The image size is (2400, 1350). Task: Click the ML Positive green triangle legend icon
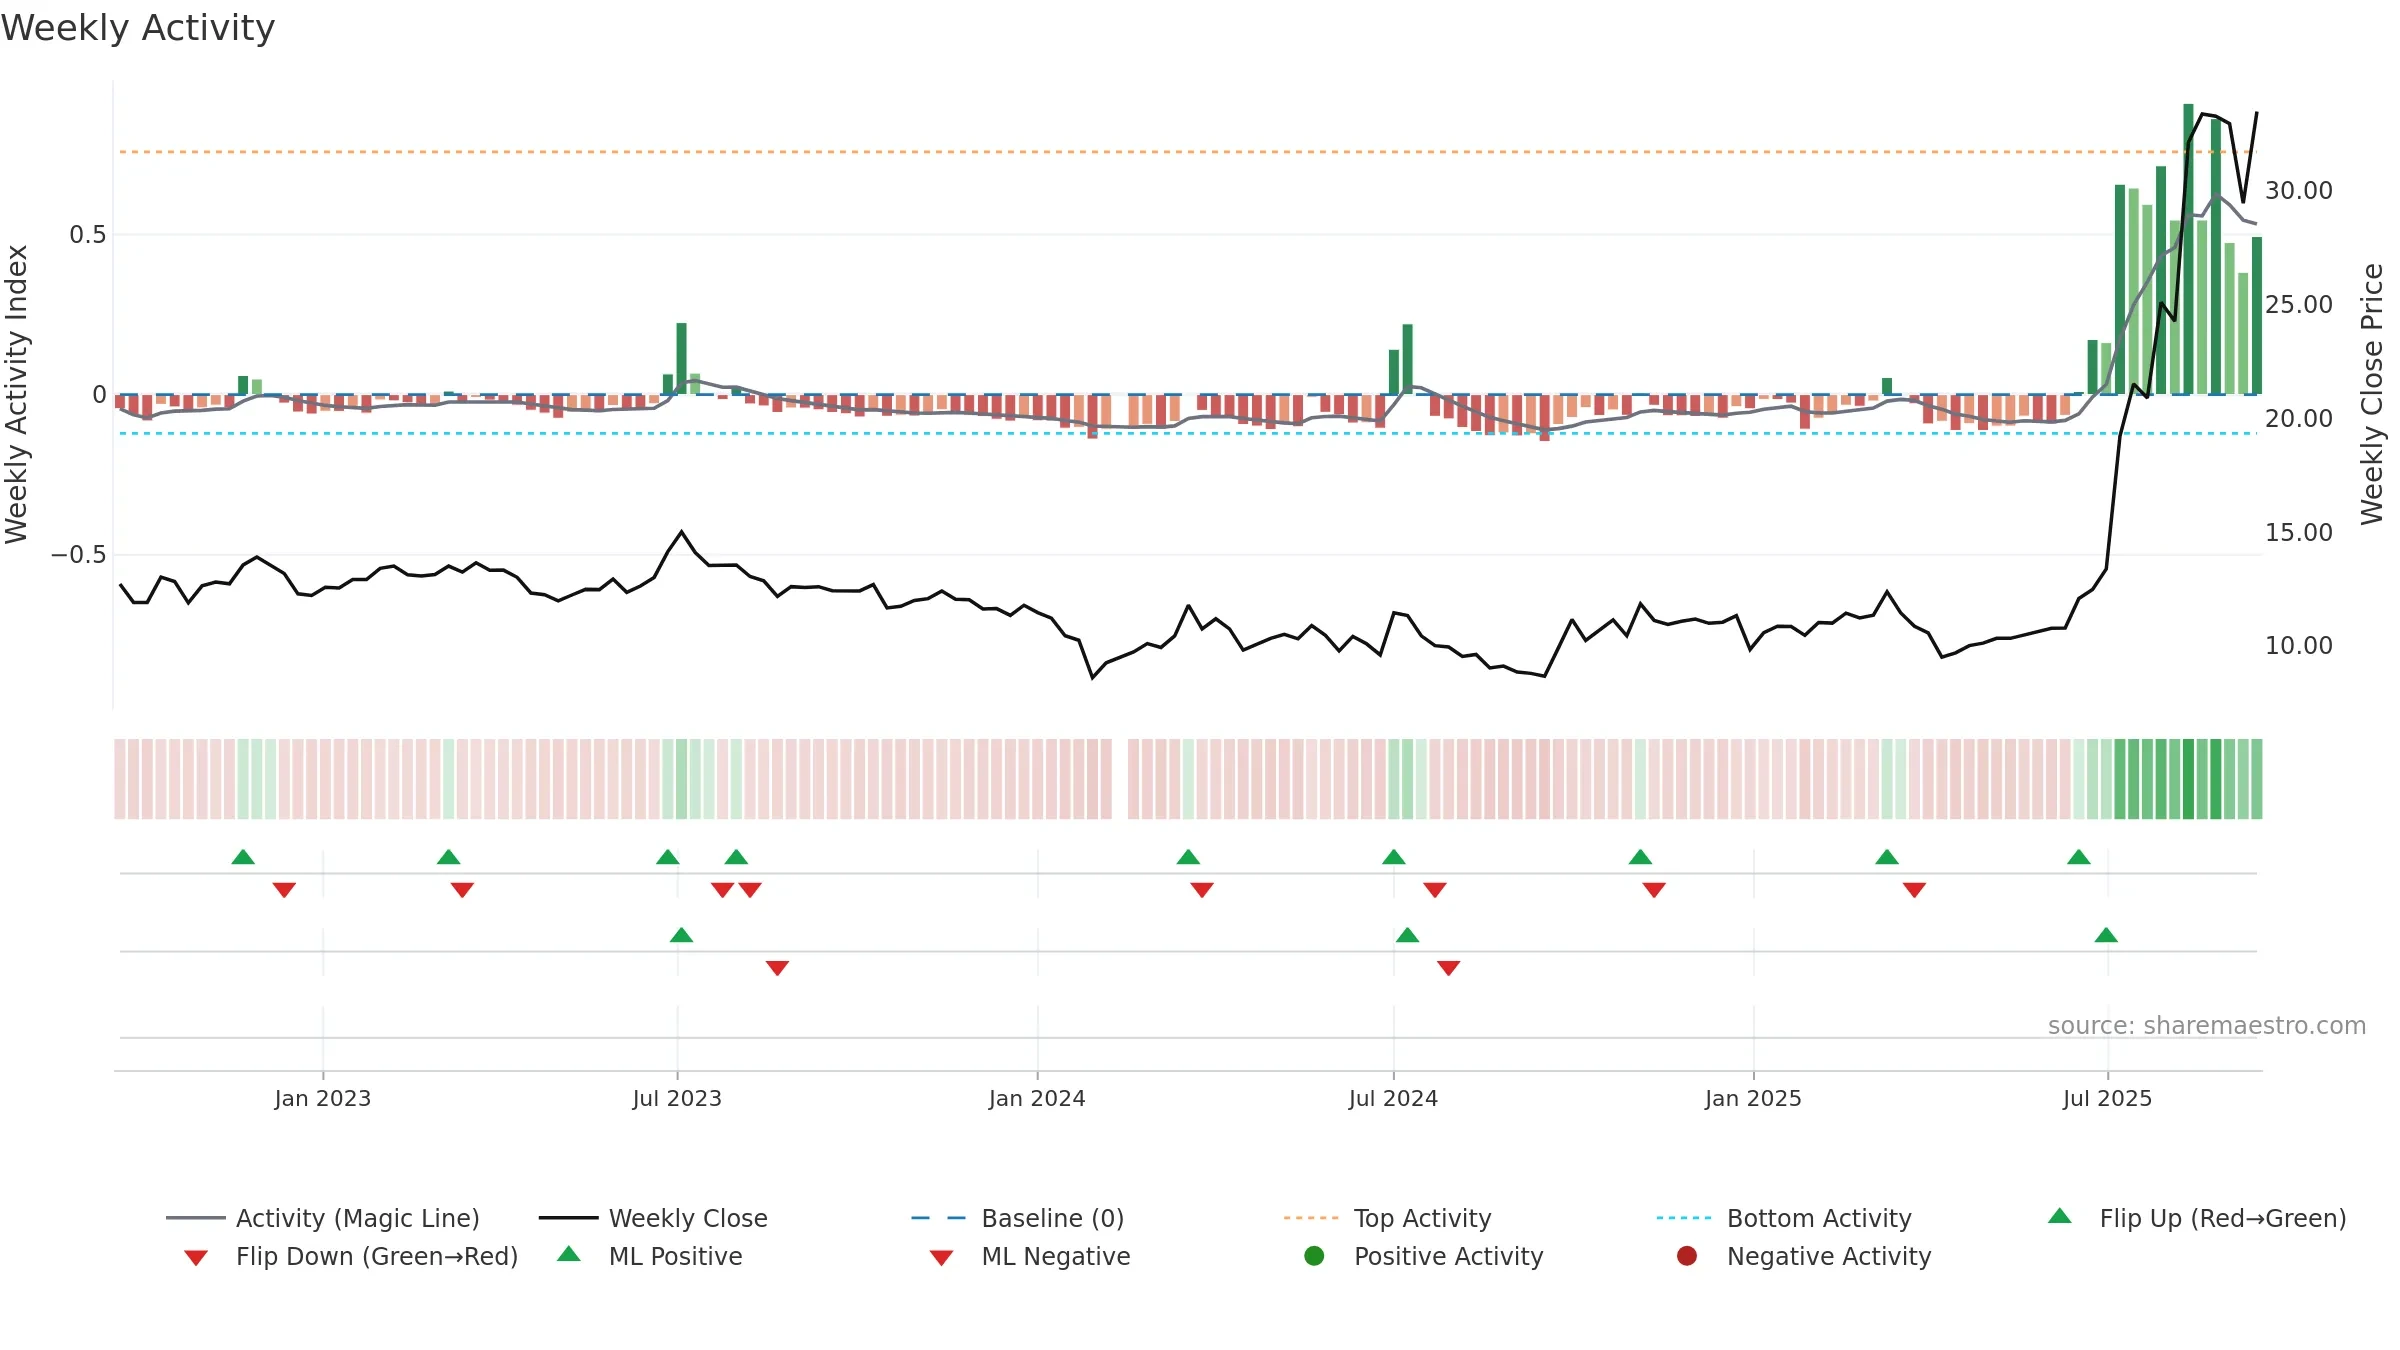pyautogui.click(x=569, y=1254)
